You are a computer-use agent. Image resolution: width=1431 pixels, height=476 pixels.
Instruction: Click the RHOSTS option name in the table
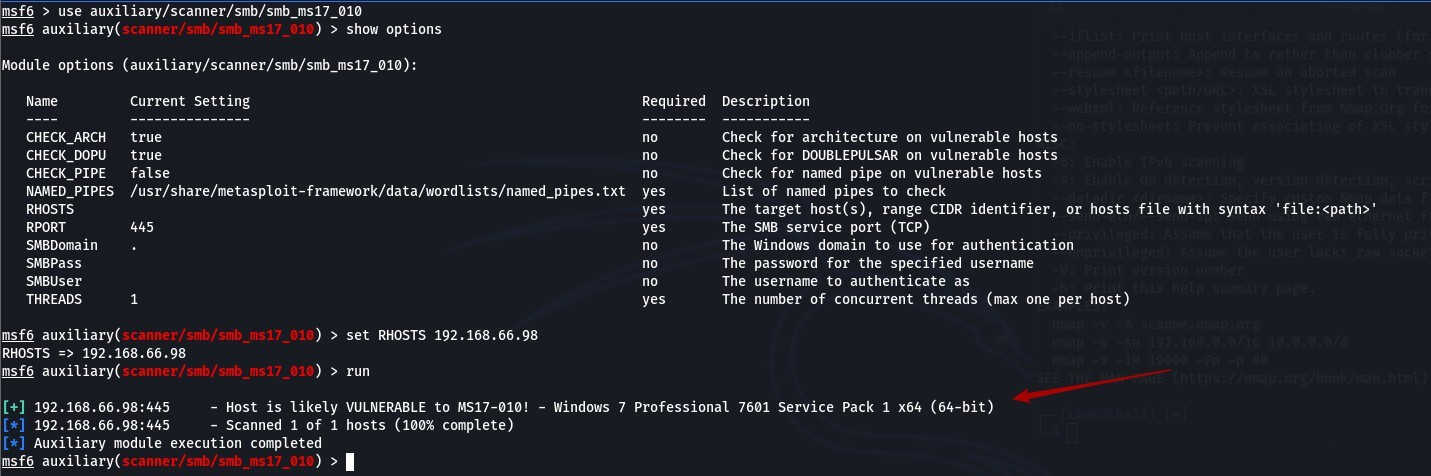point(50,209)
